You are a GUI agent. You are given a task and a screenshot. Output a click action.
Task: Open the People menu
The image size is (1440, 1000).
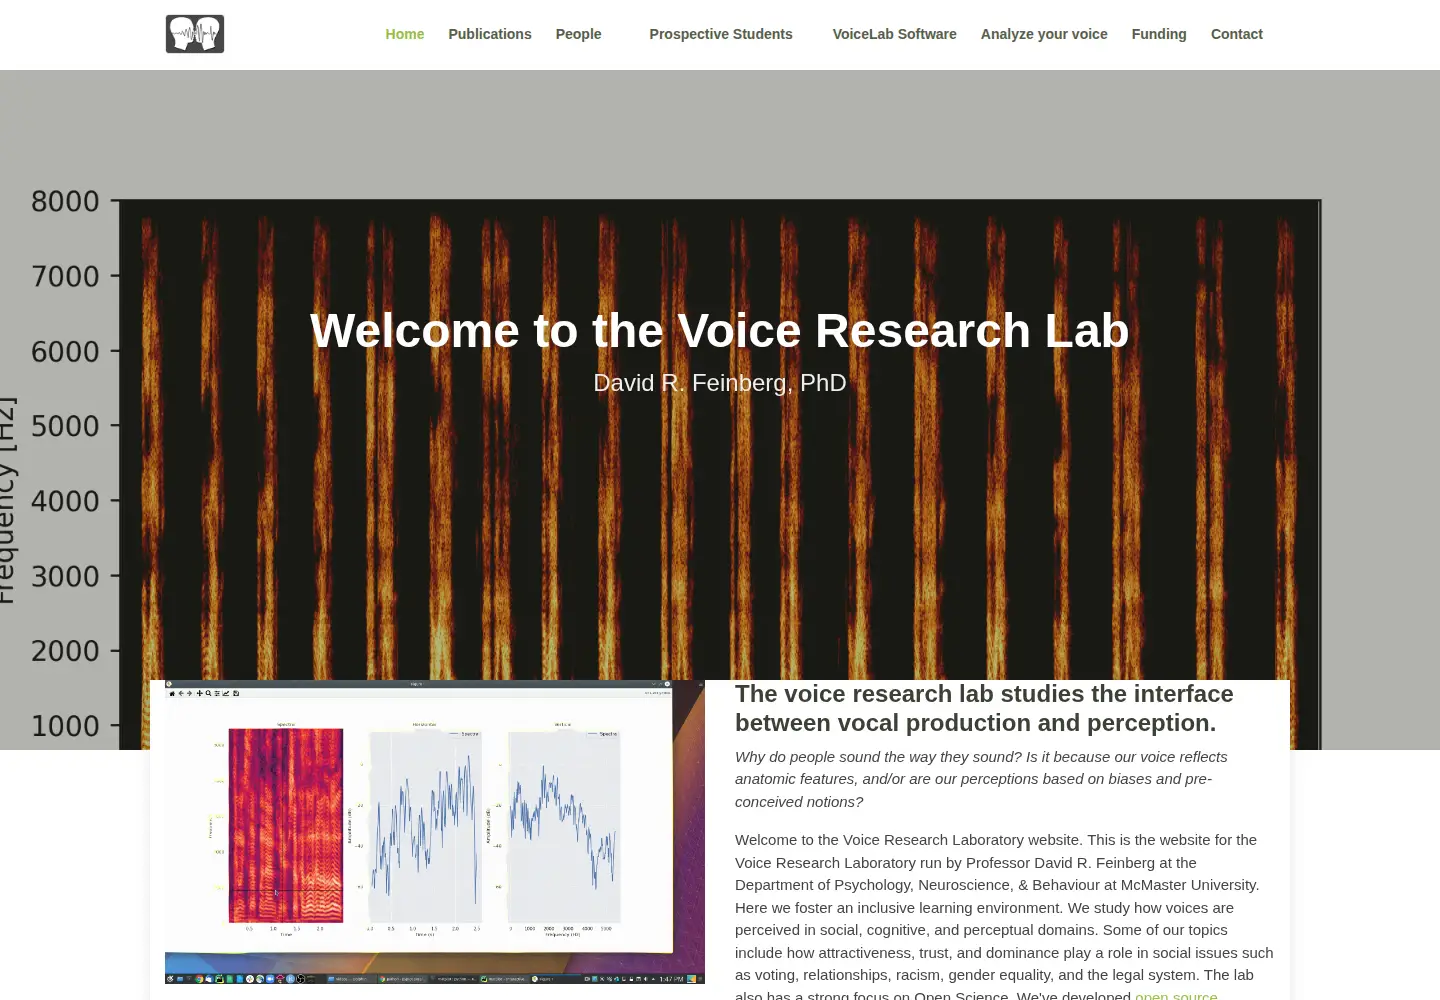point(579,34)
